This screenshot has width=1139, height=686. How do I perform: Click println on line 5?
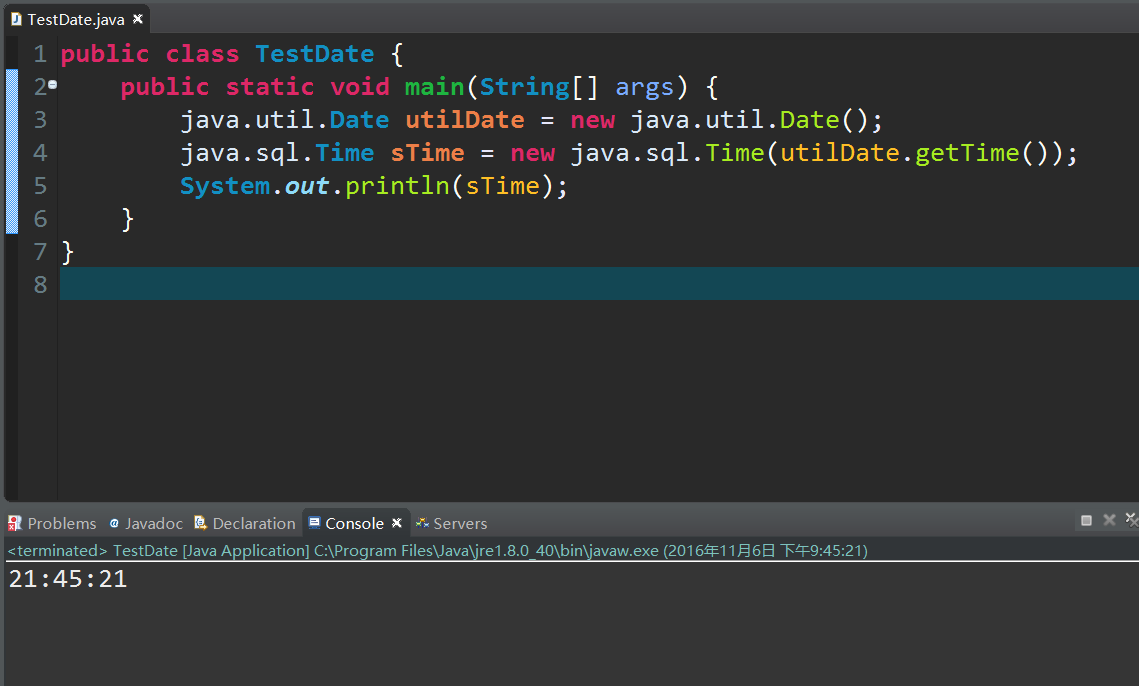397,187
